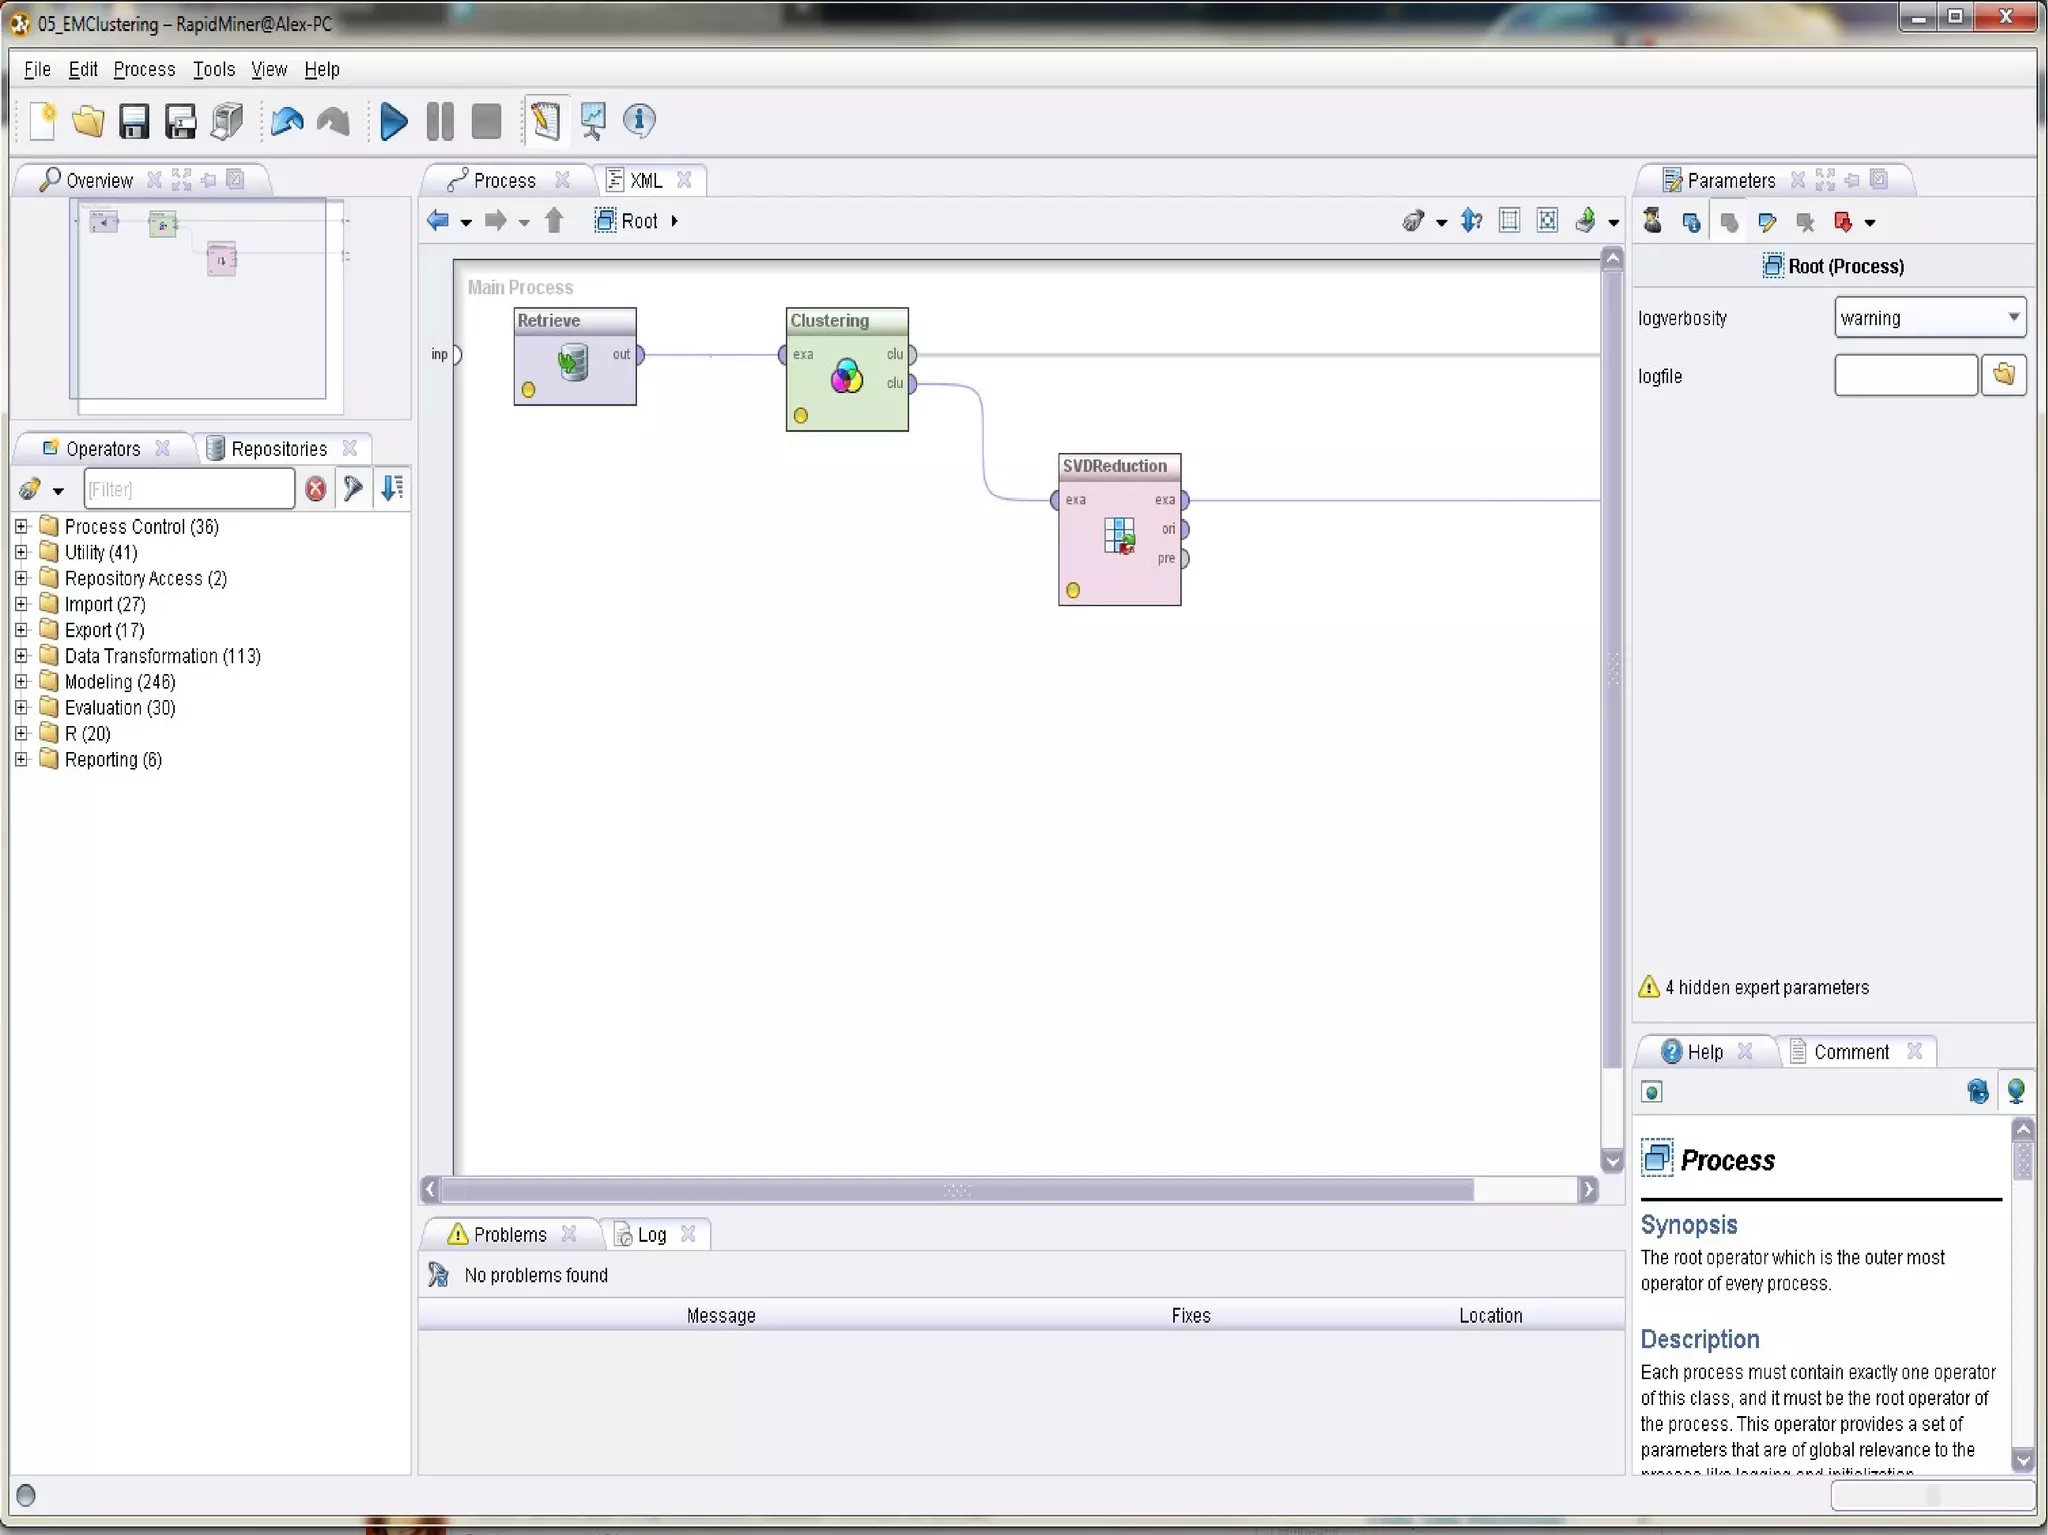Go back with the blue left arrow
This screenshot has height=1535, width=2048.
438,221
